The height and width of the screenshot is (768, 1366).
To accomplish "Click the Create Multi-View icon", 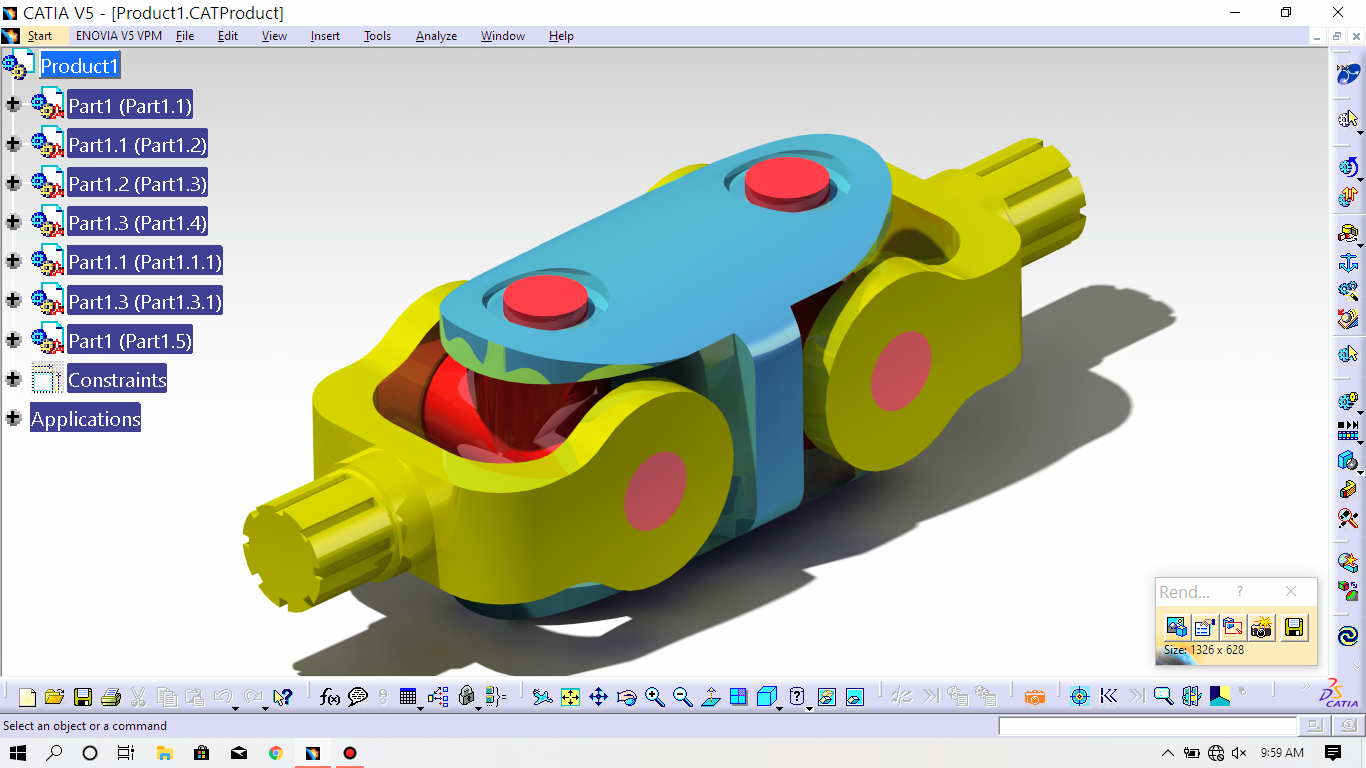I will click(x=739, y=697).
